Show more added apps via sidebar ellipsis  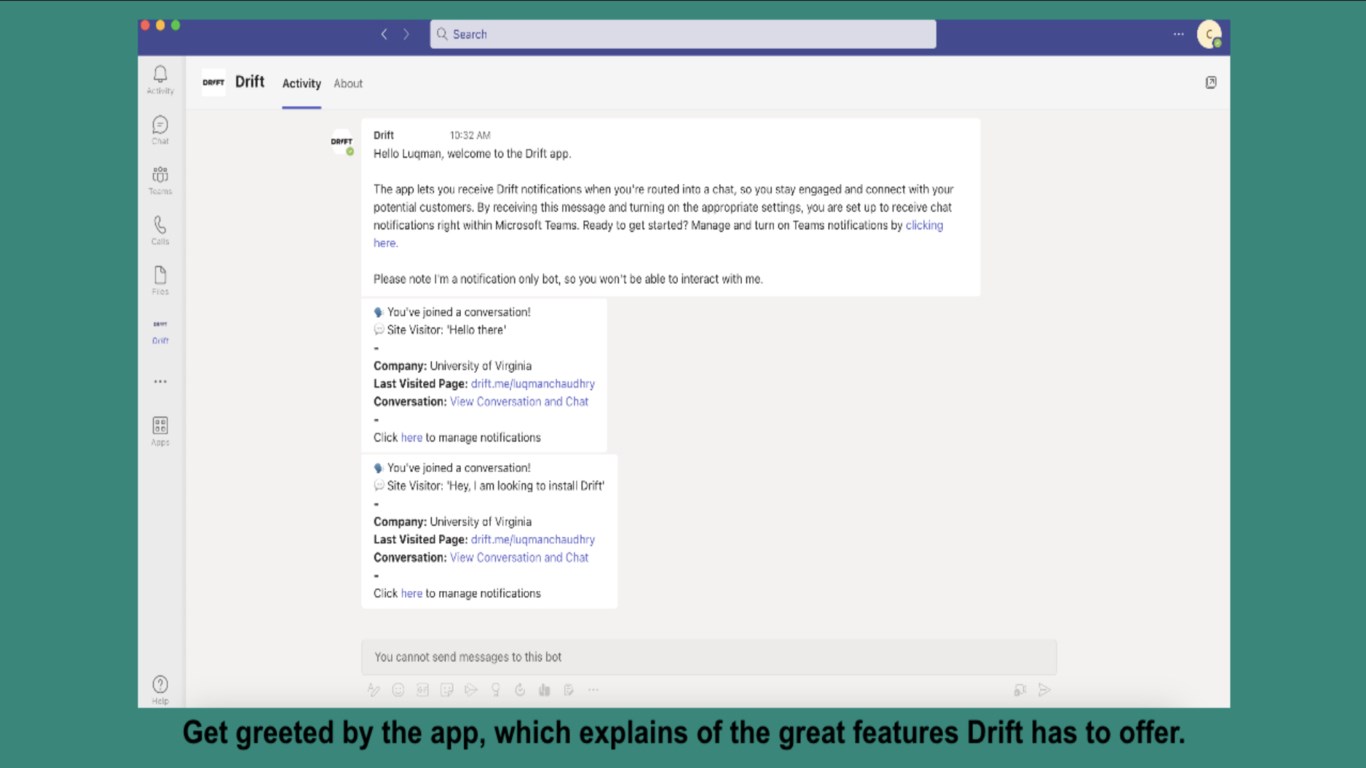pos(160,381)
